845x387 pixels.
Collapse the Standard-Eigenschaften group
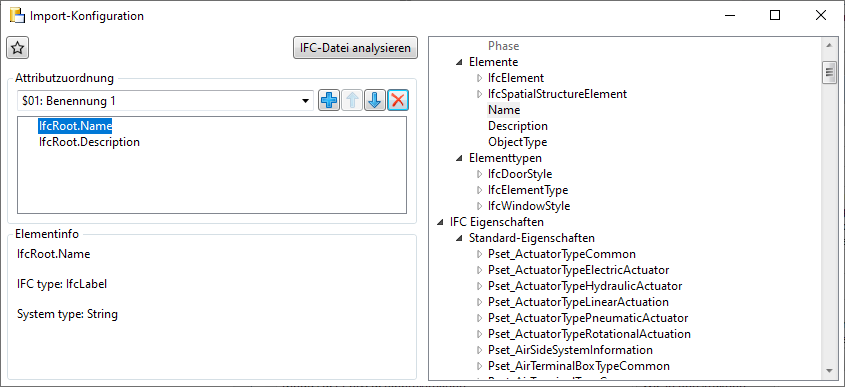(x=459, y=238)
